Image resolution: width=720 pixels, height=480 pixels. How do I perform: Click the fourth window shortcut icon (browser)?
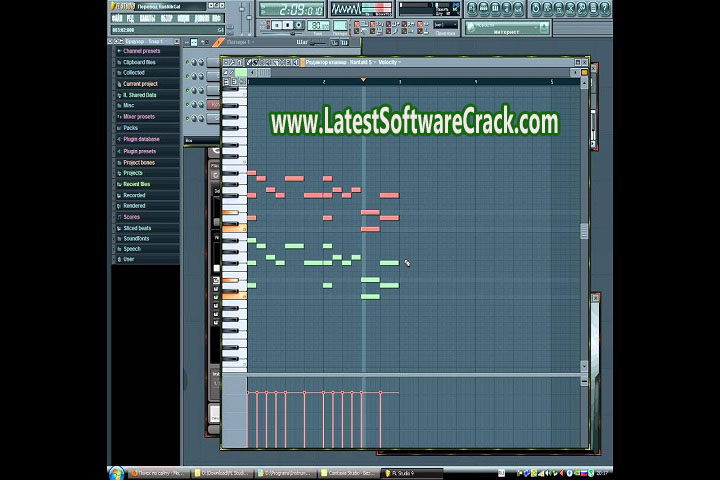coord(506,8)
